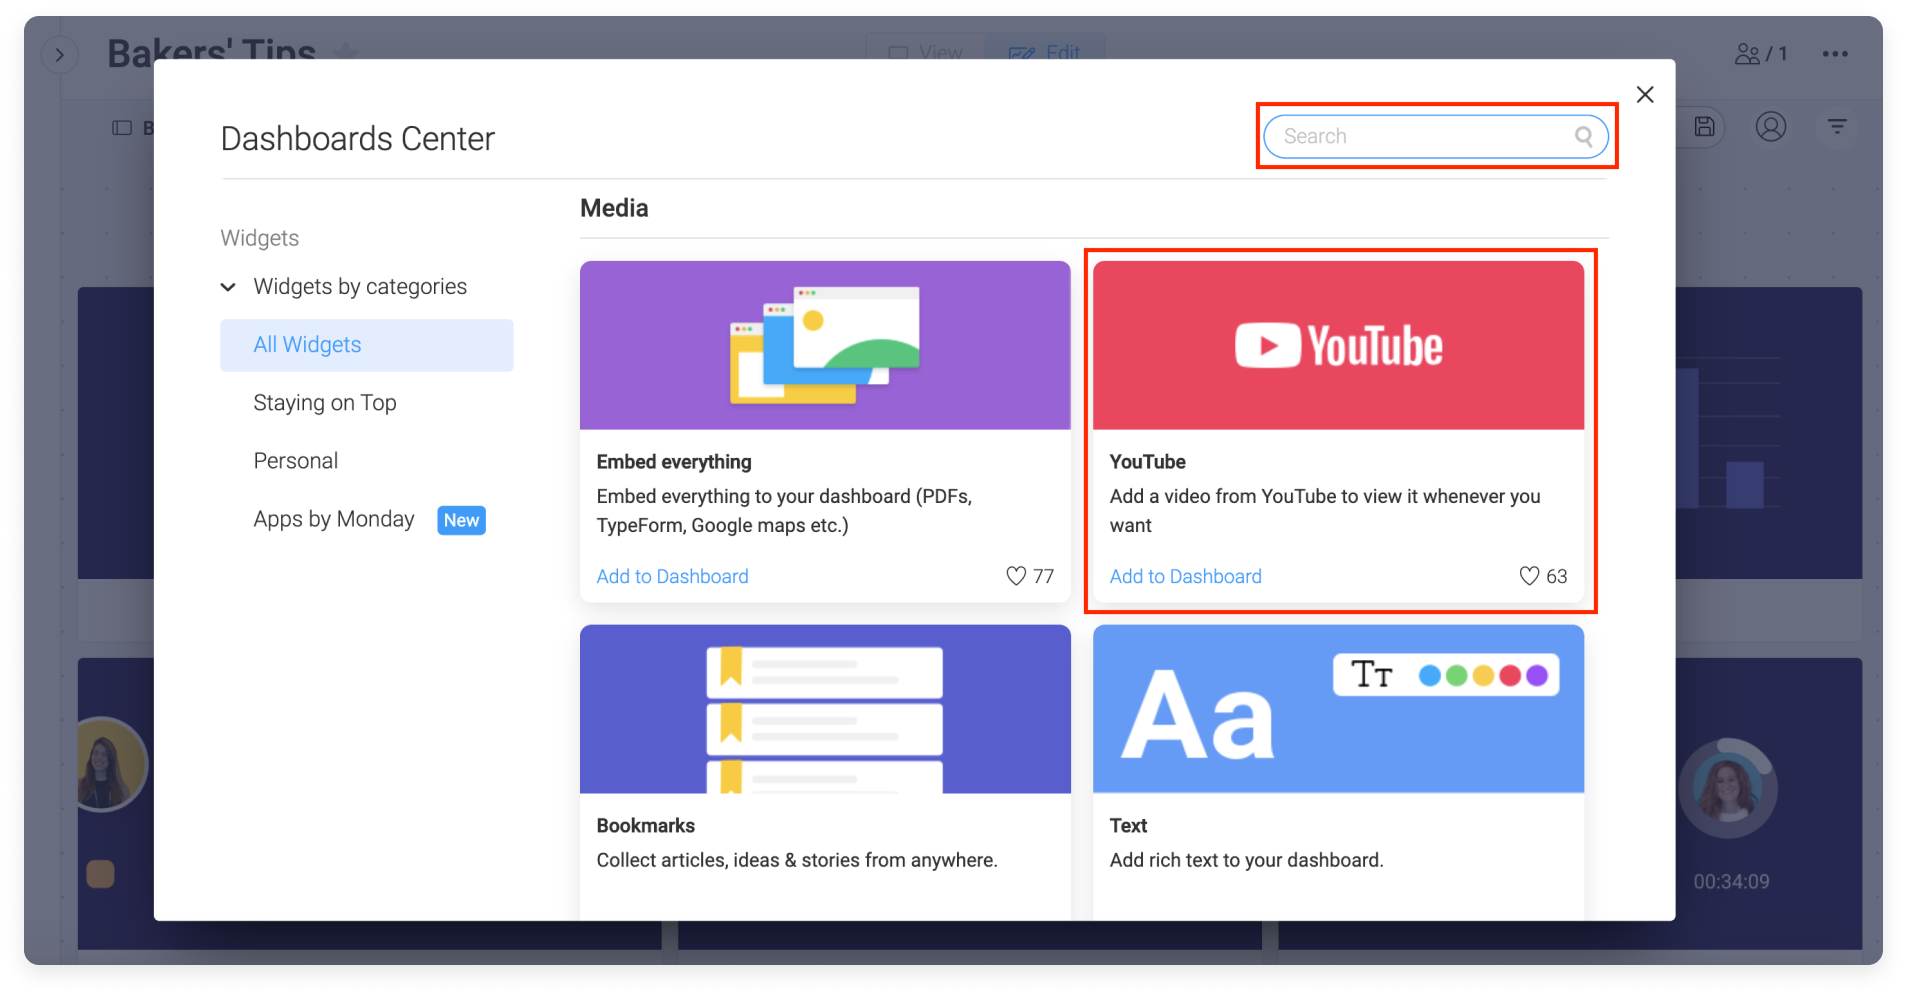
Task: Select All Widgets category
Action: click(366, 345)
